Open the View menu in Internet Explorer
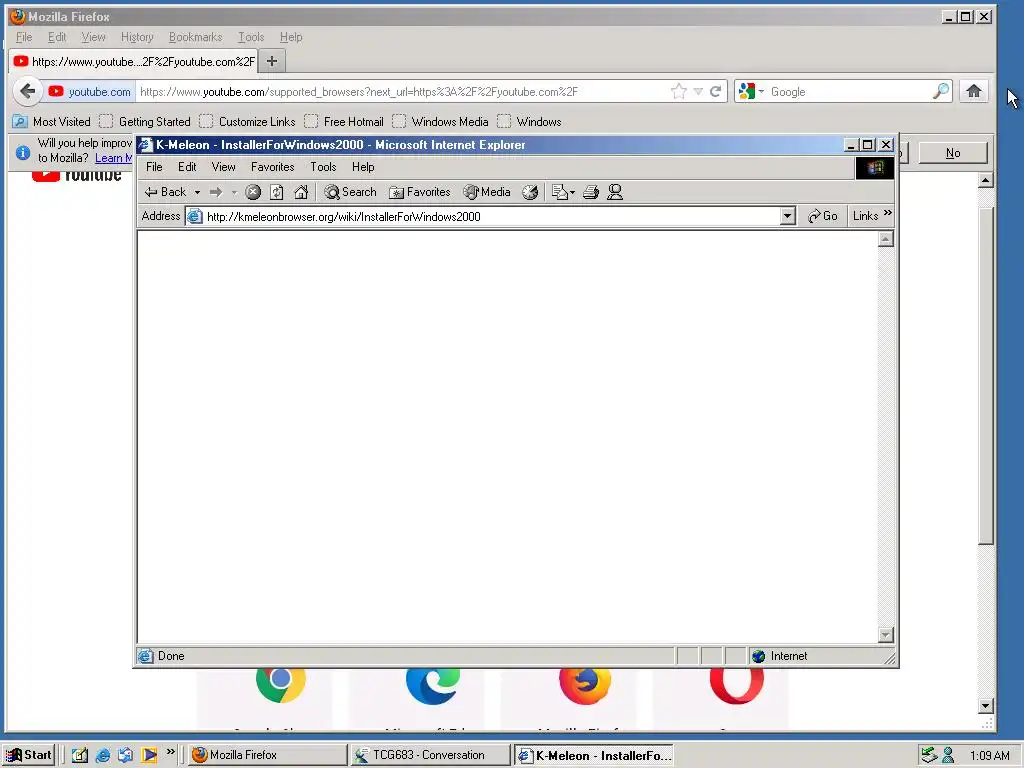This screenshot has height=768, width=1024. pyautogui.click(x=223, y=167)
